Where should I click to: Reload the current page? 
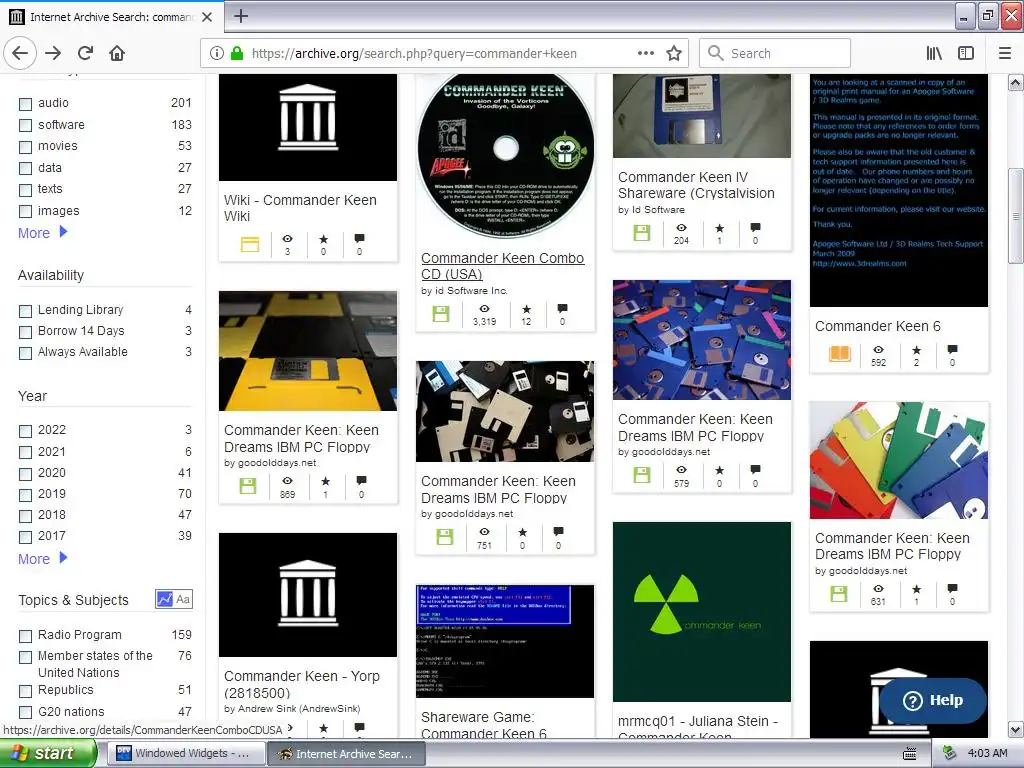(x=86, y=53)
